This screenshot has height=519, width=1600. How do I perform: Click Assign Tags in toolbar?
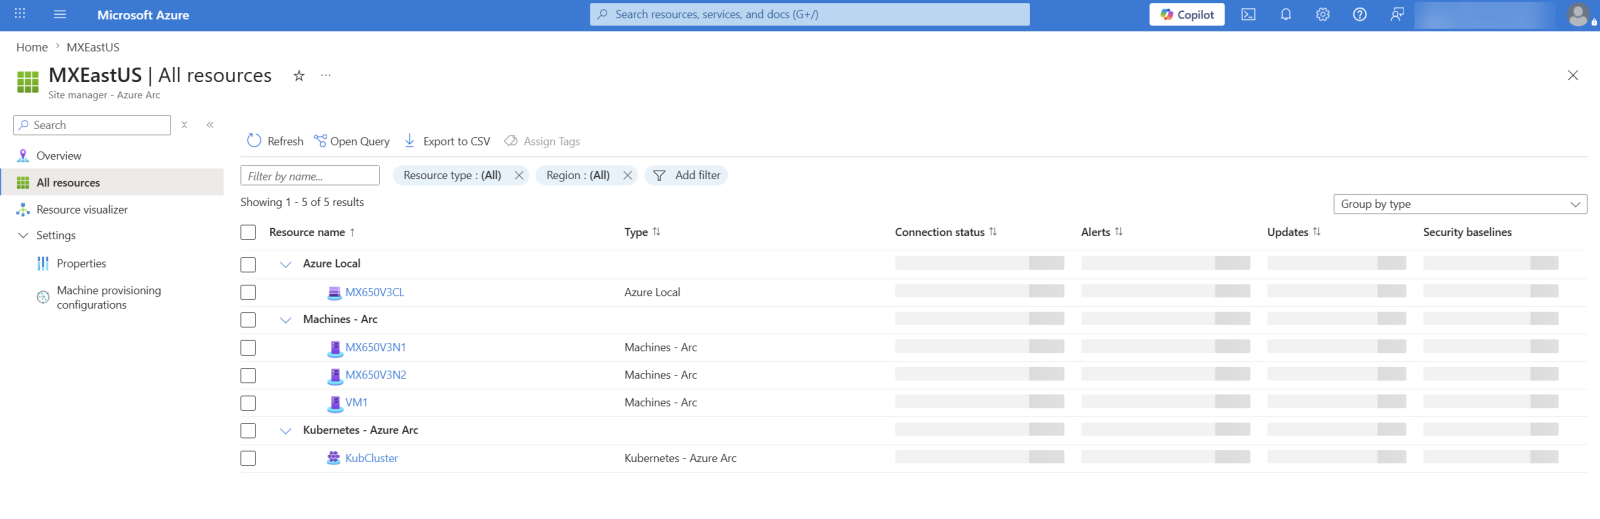point(542,141)
